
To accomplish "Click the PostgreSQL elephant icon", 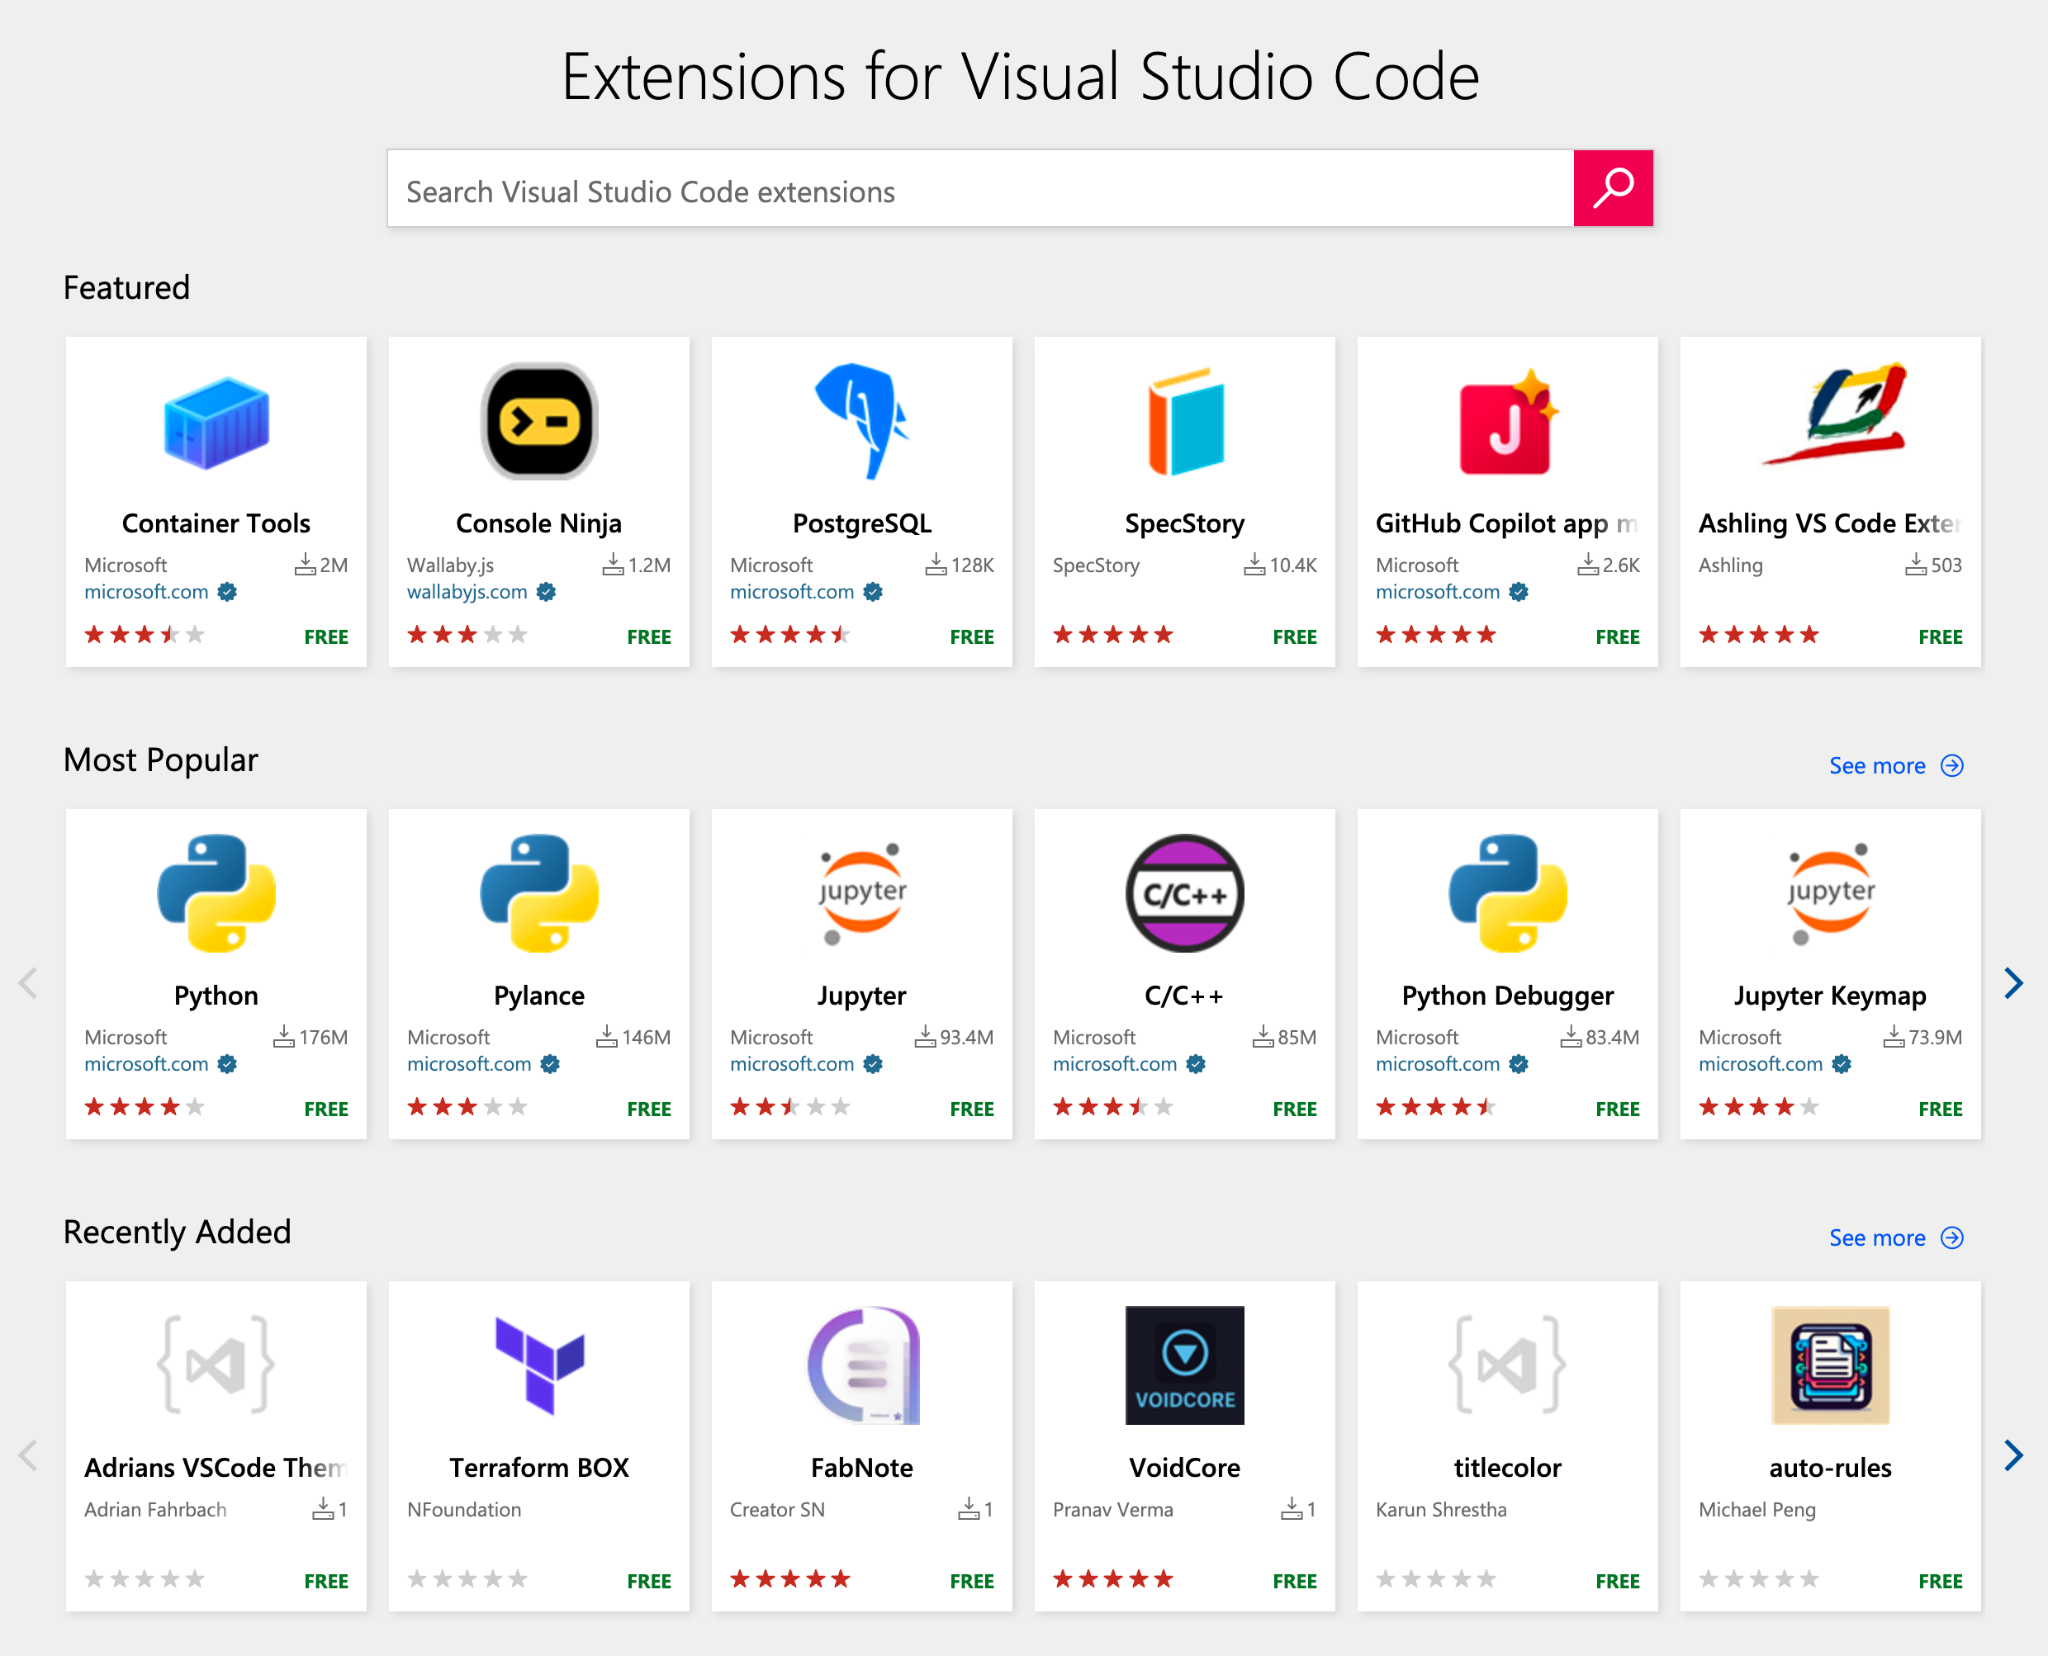I will [861, 422].
